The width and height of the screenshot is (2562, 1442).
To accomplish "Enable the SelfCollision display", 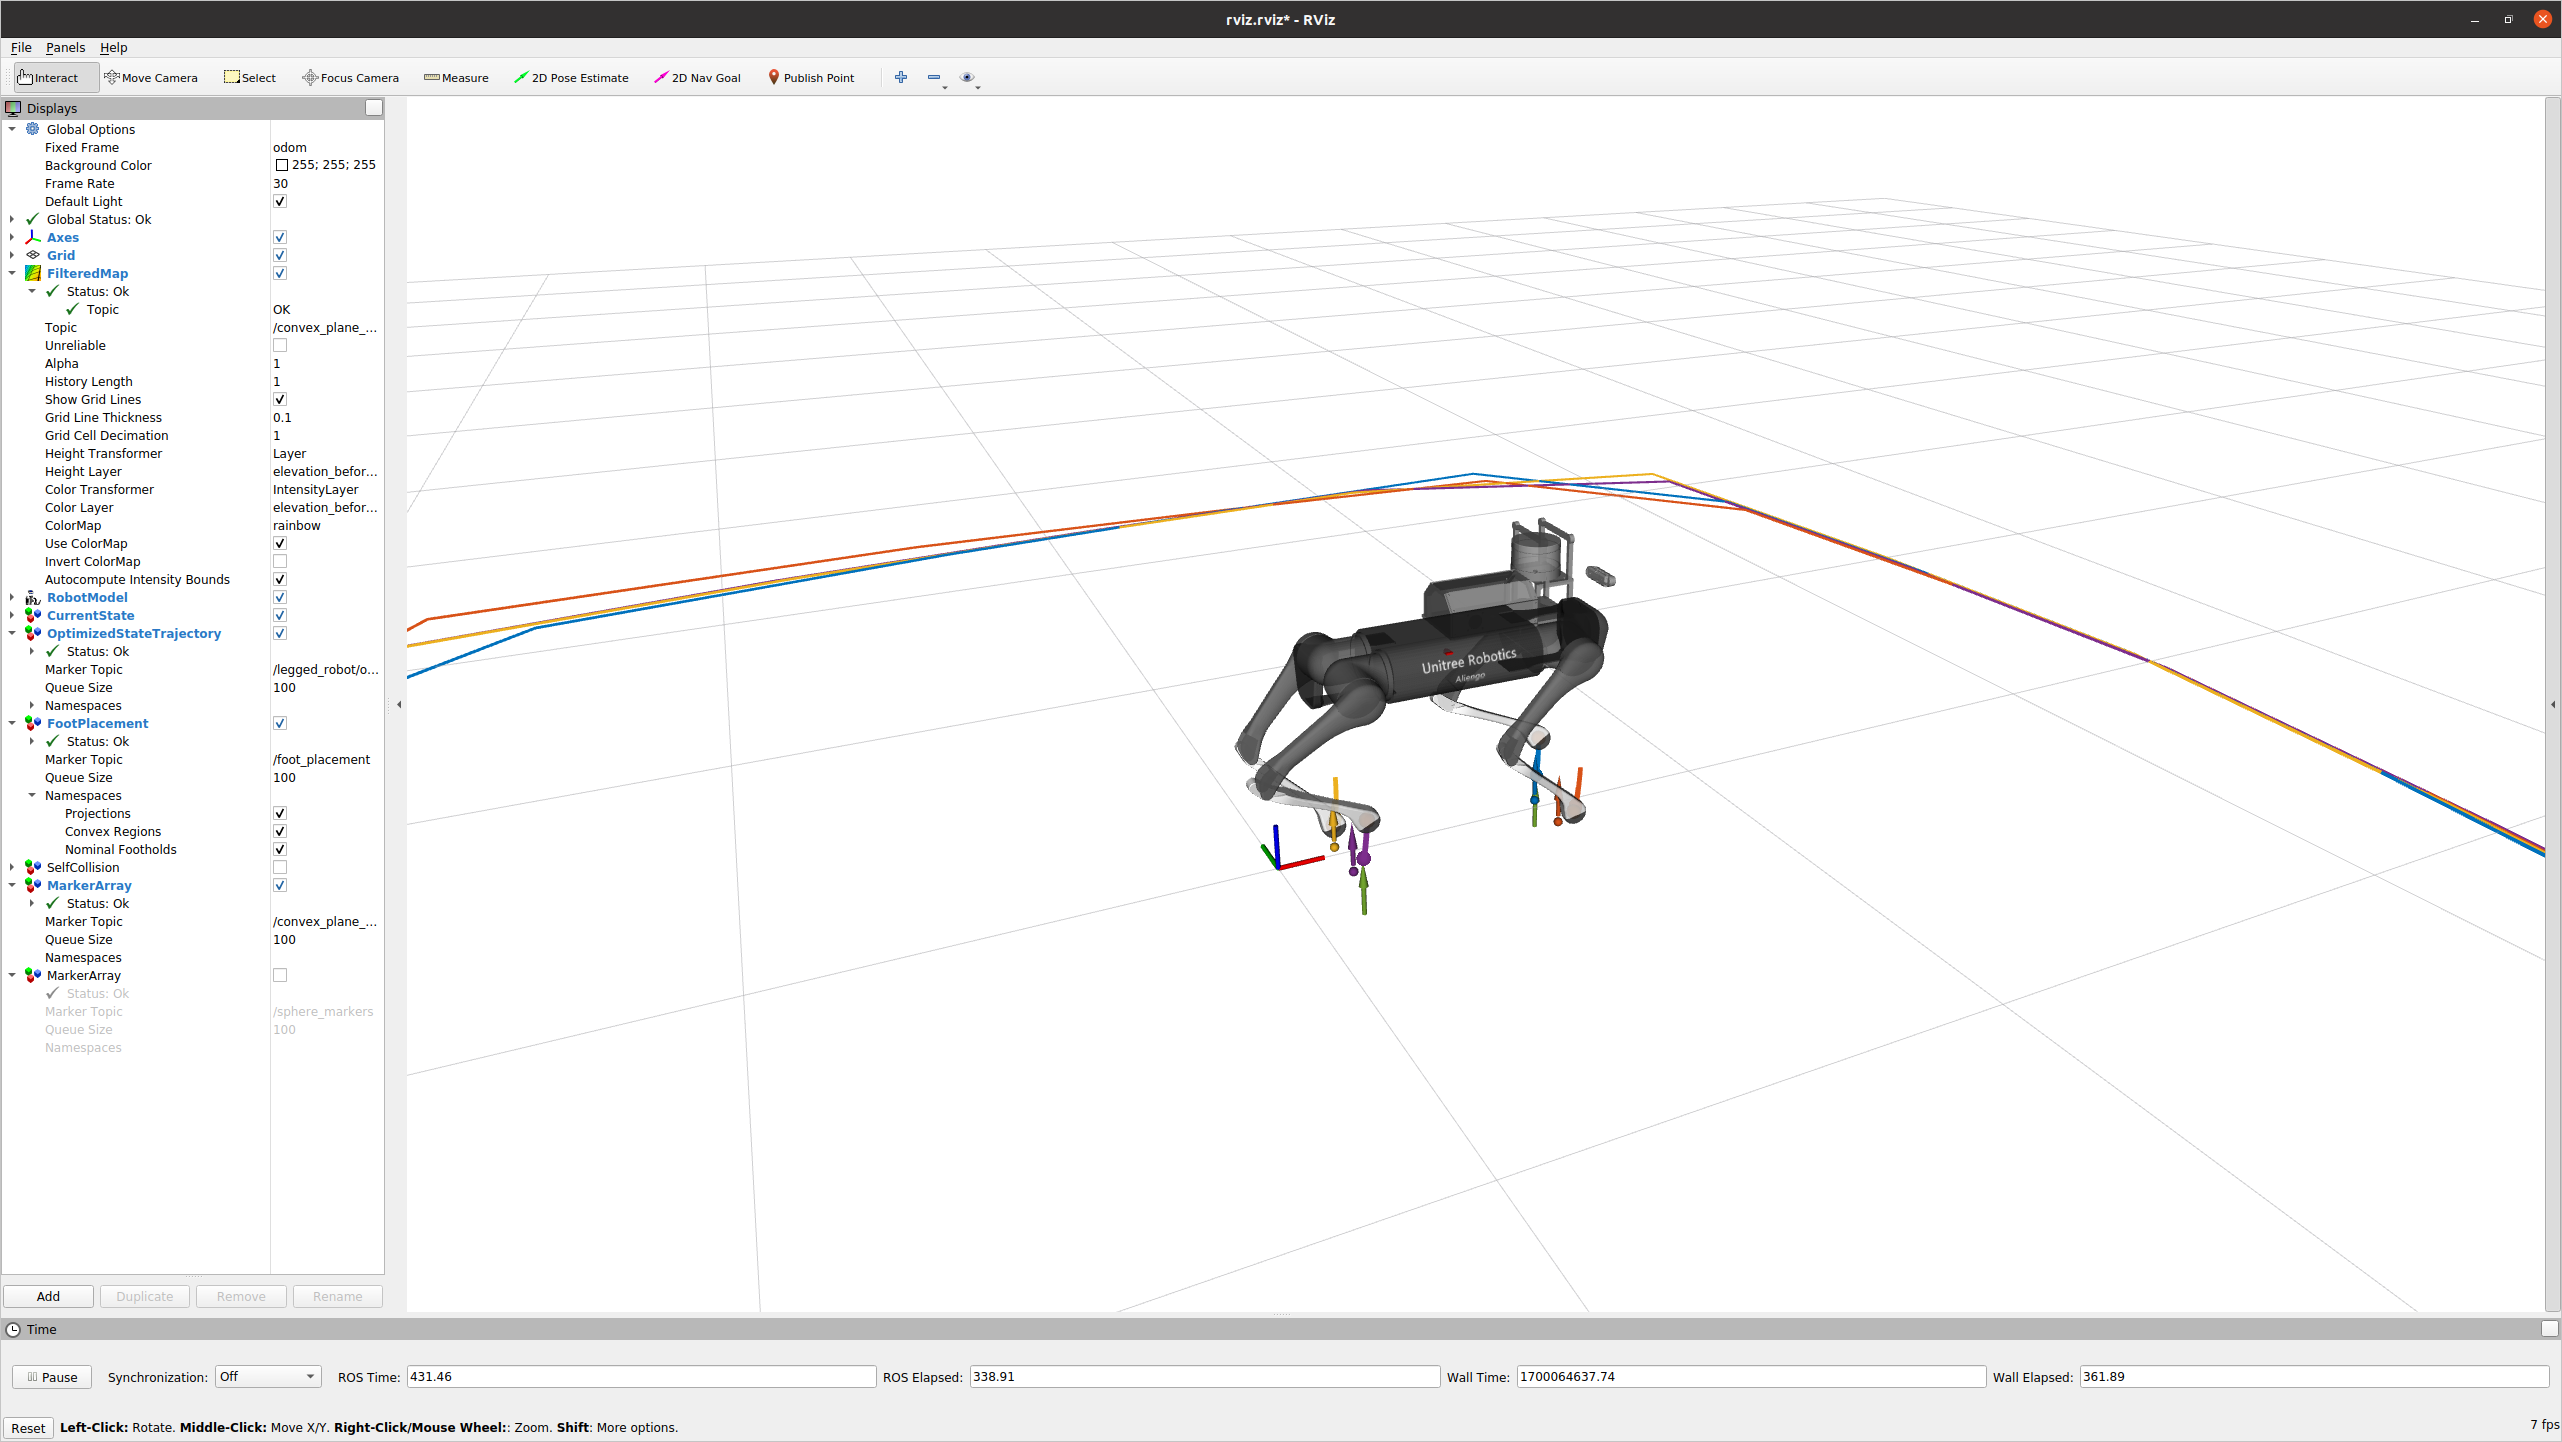I will 280,867.
